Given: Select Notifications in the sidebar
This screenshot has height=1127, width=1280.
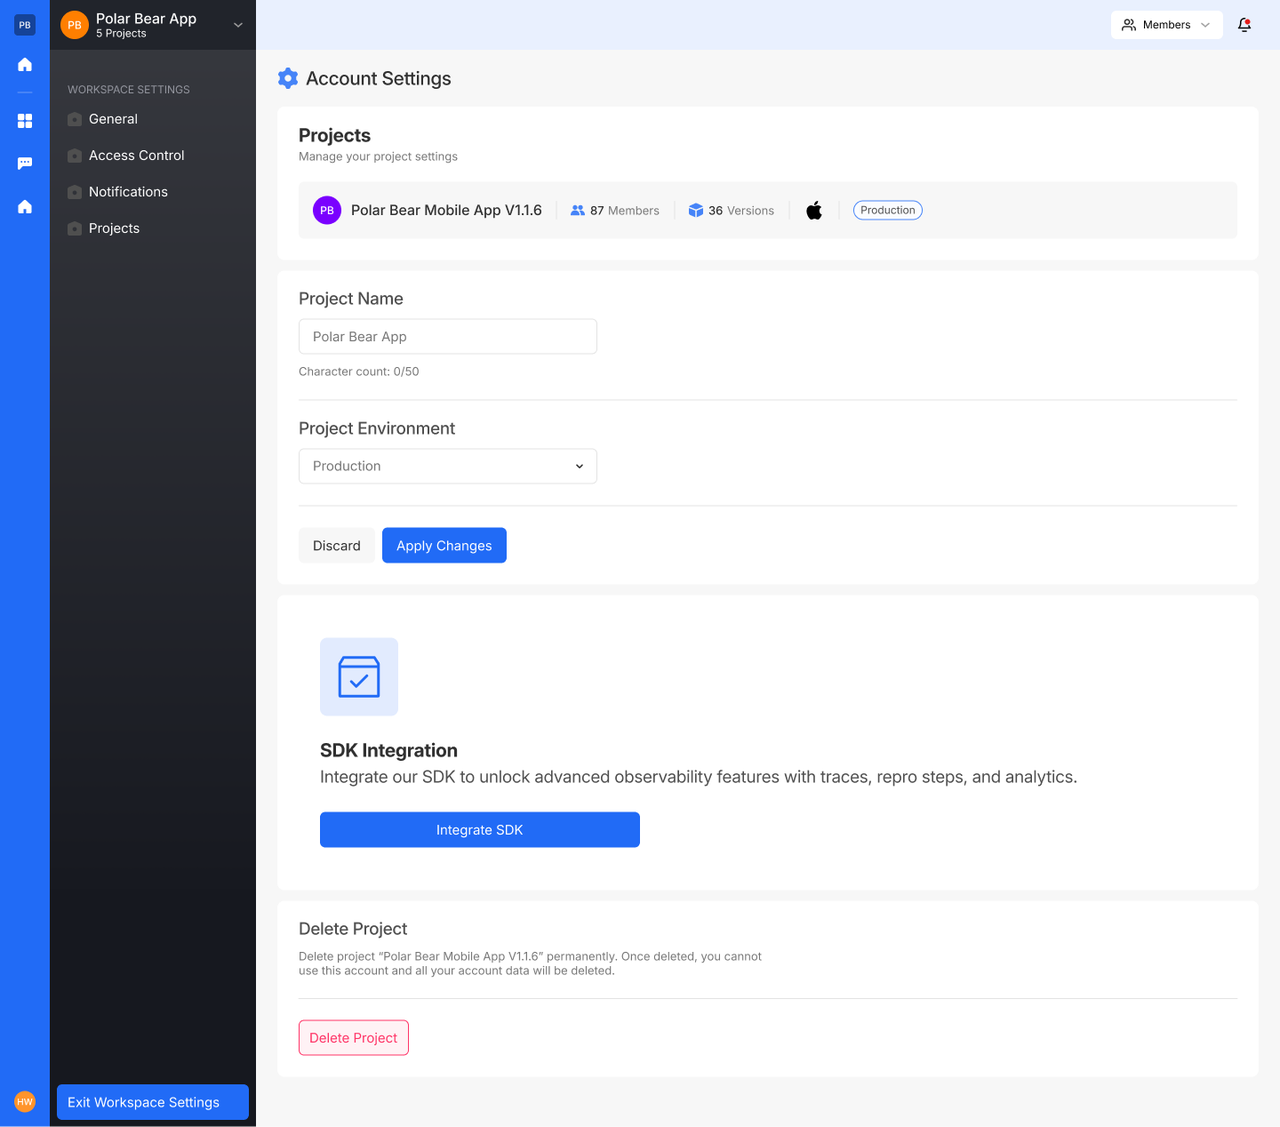Looking at the screenshot, I should (128, 192).
